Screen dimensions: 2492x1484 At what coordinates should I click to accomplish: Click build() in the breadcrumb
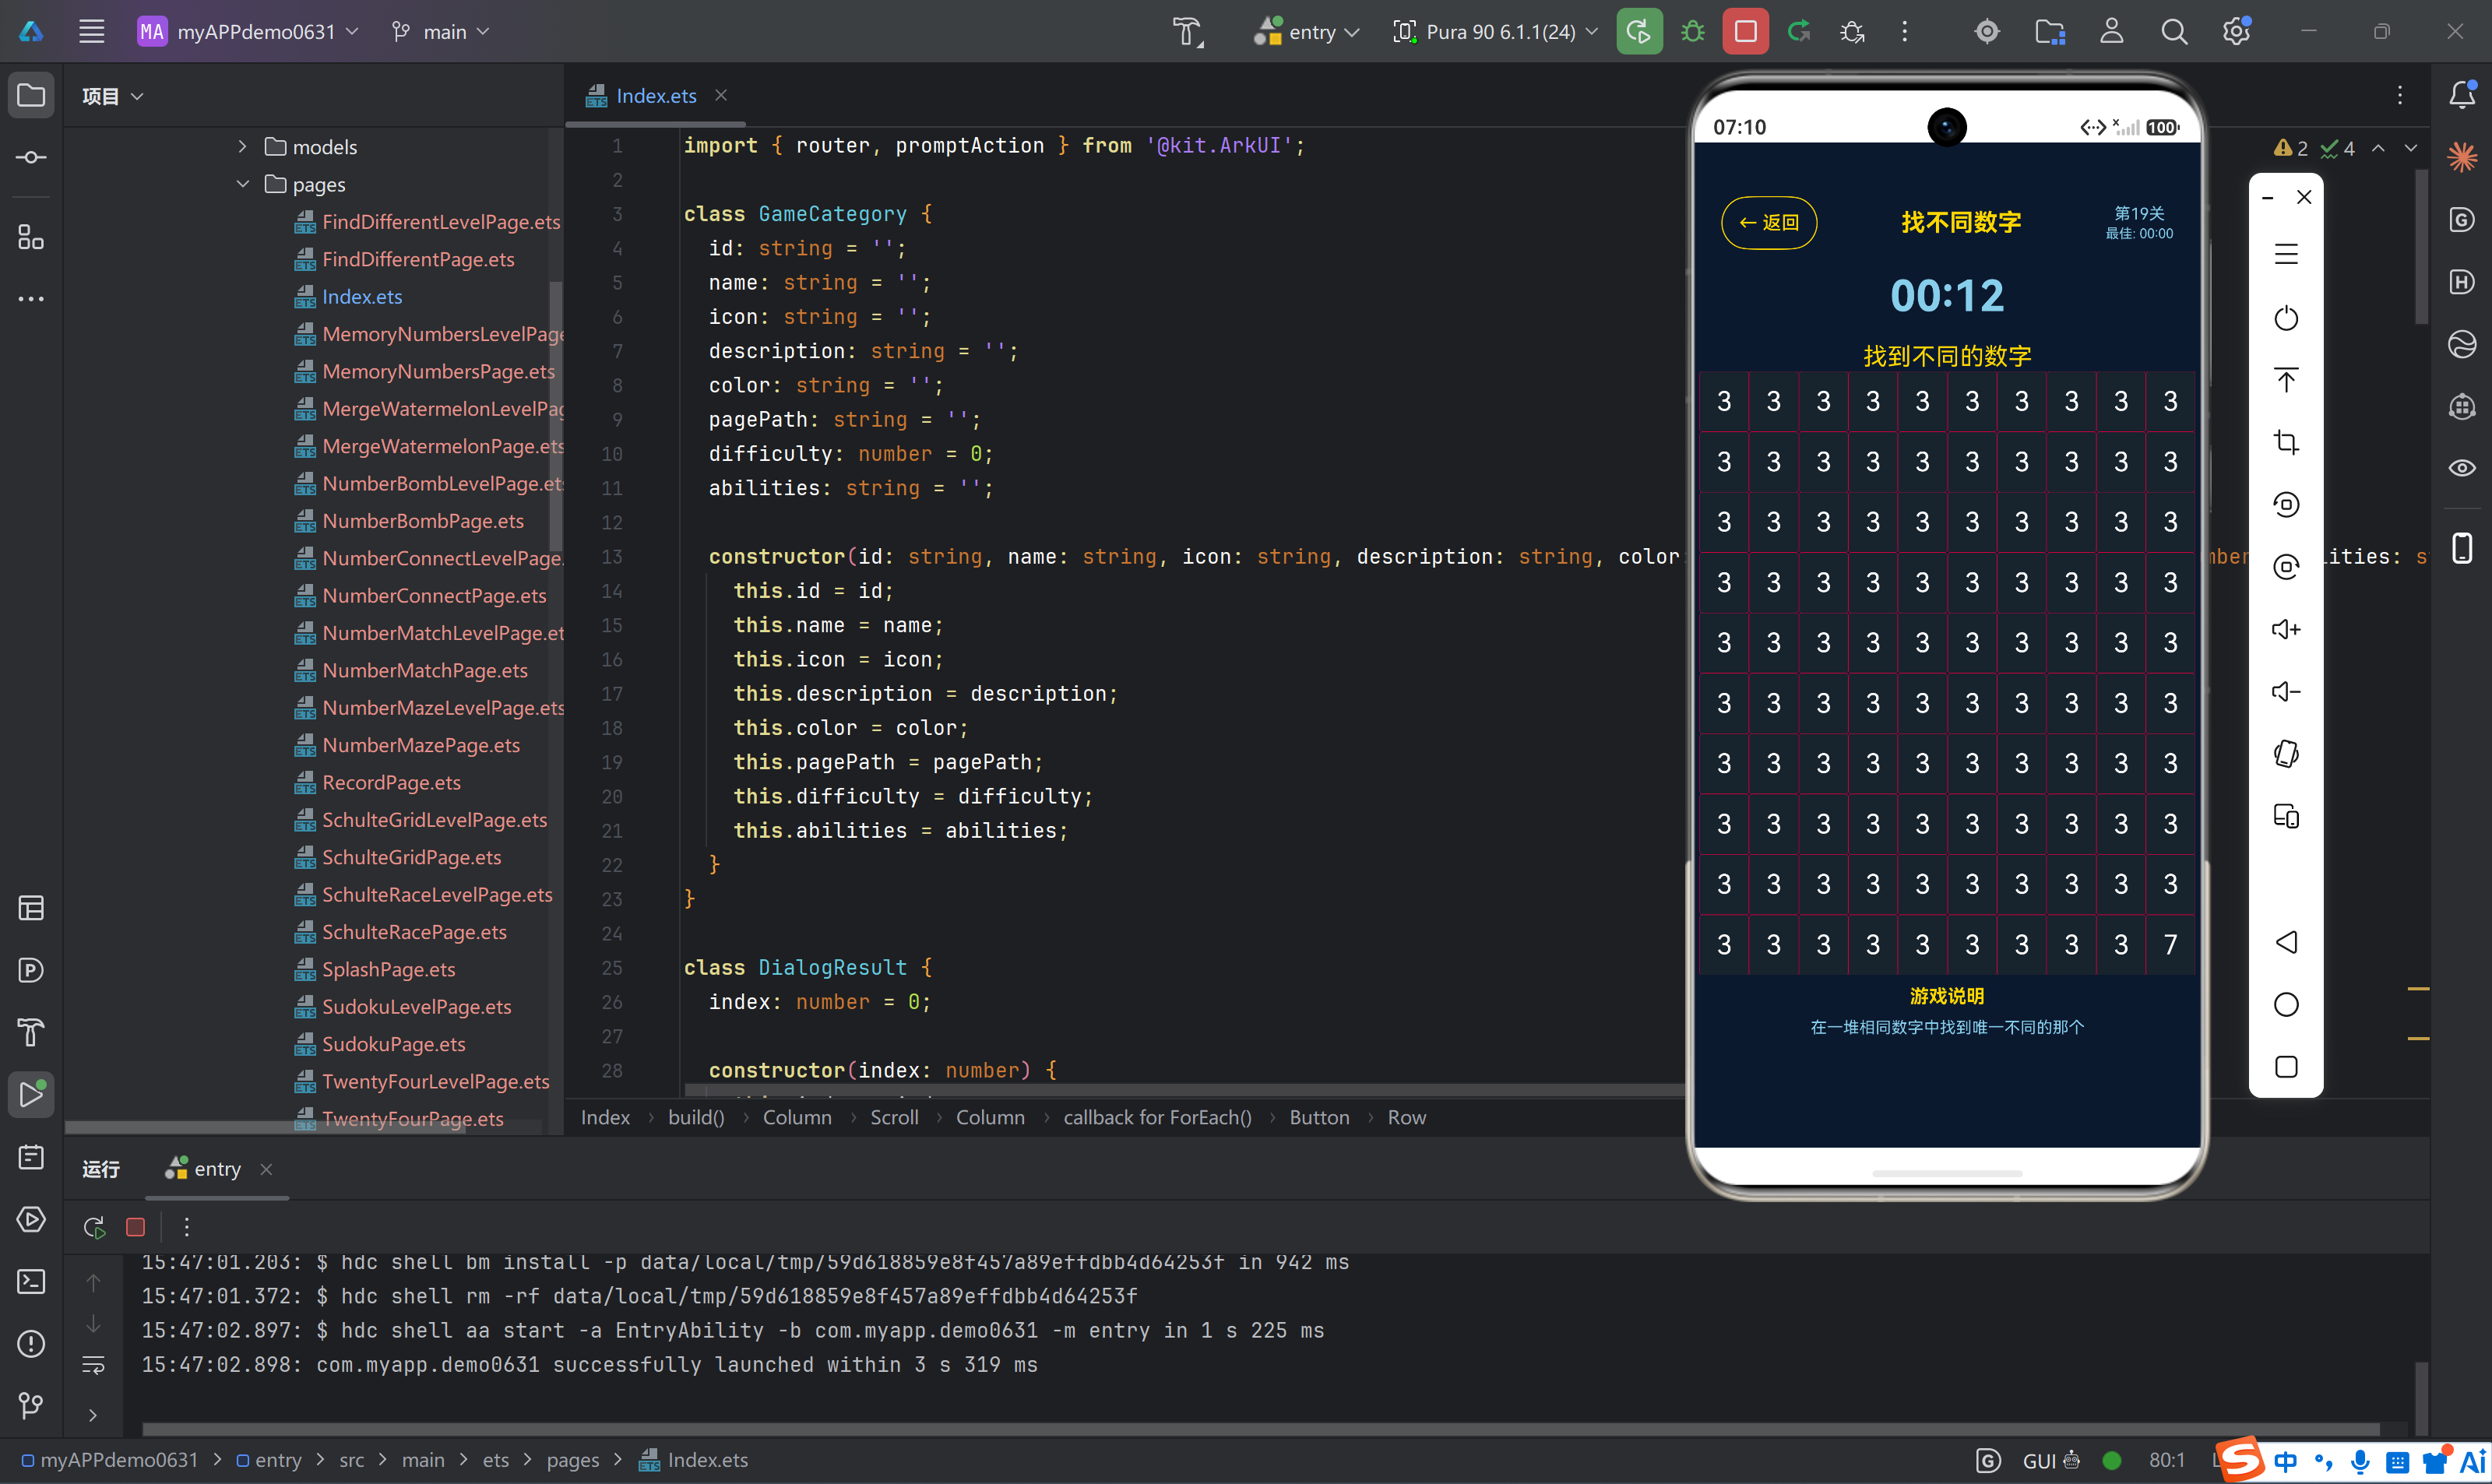[x=696, y=1117]
